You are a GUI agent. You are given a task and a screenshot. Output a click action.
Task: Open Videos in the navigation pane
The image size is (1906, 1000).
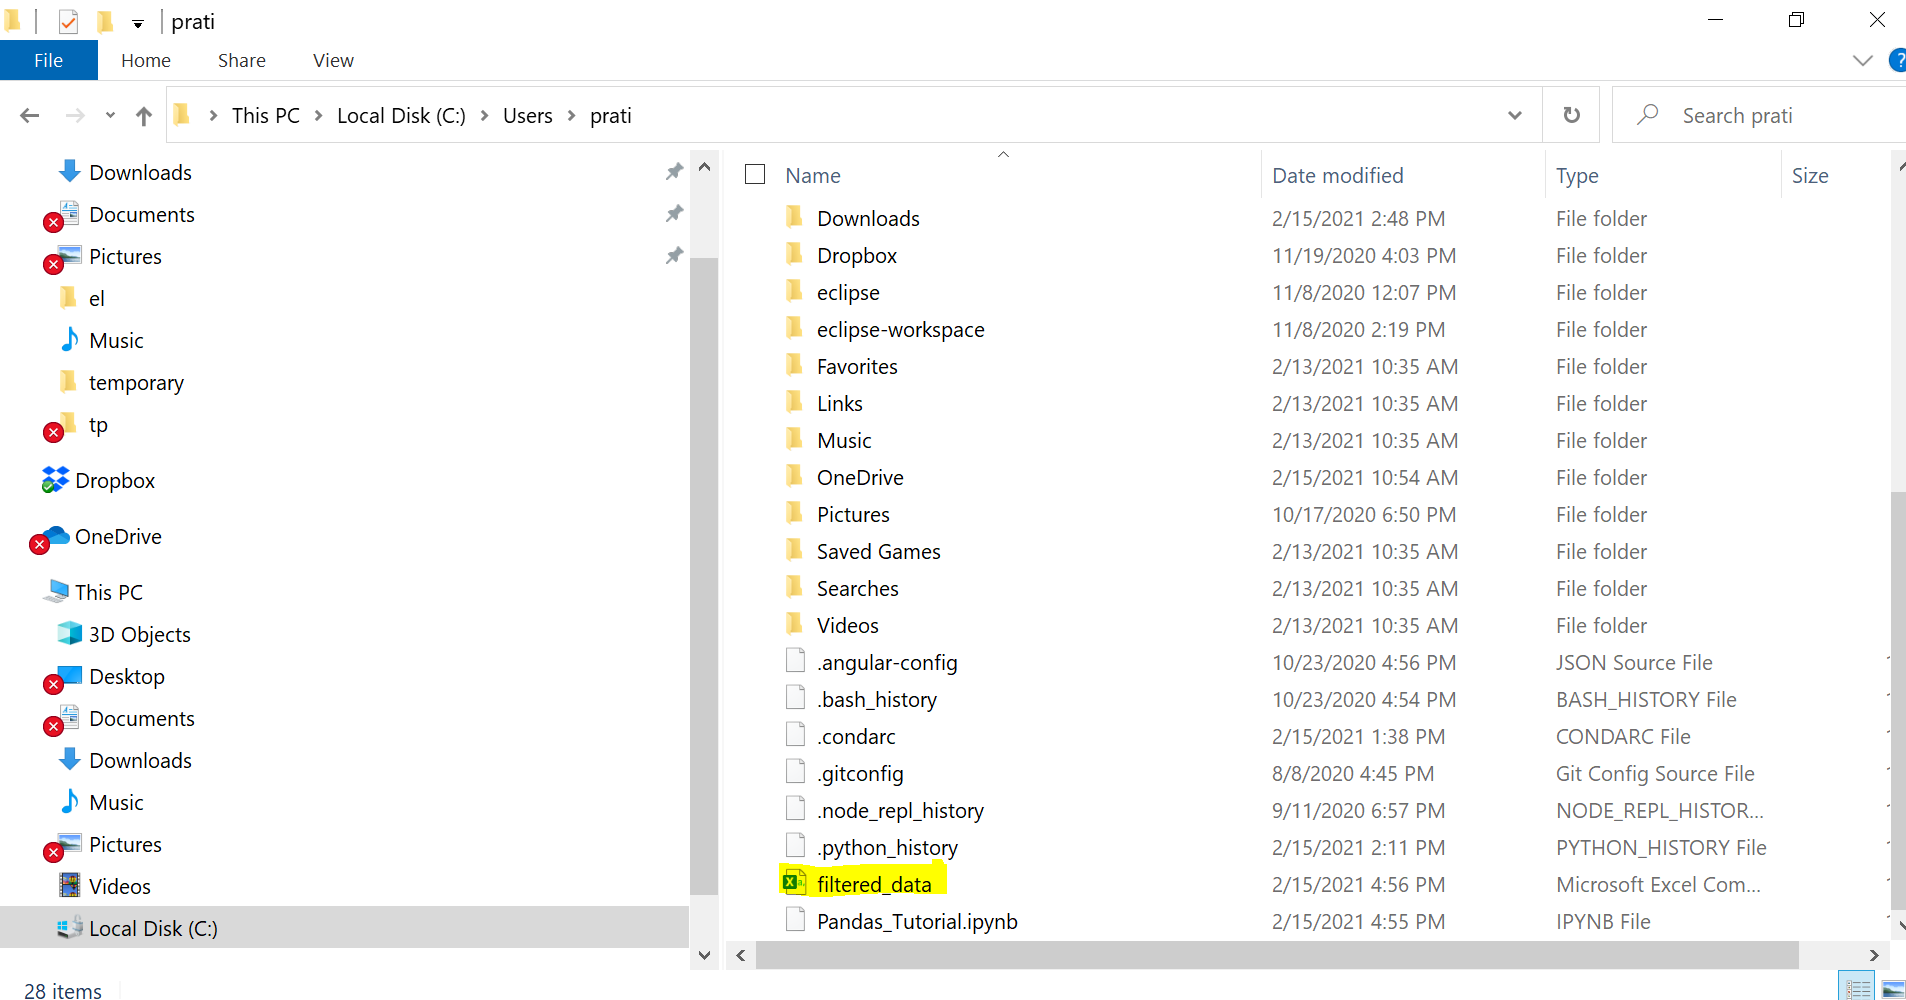(105, 887)
